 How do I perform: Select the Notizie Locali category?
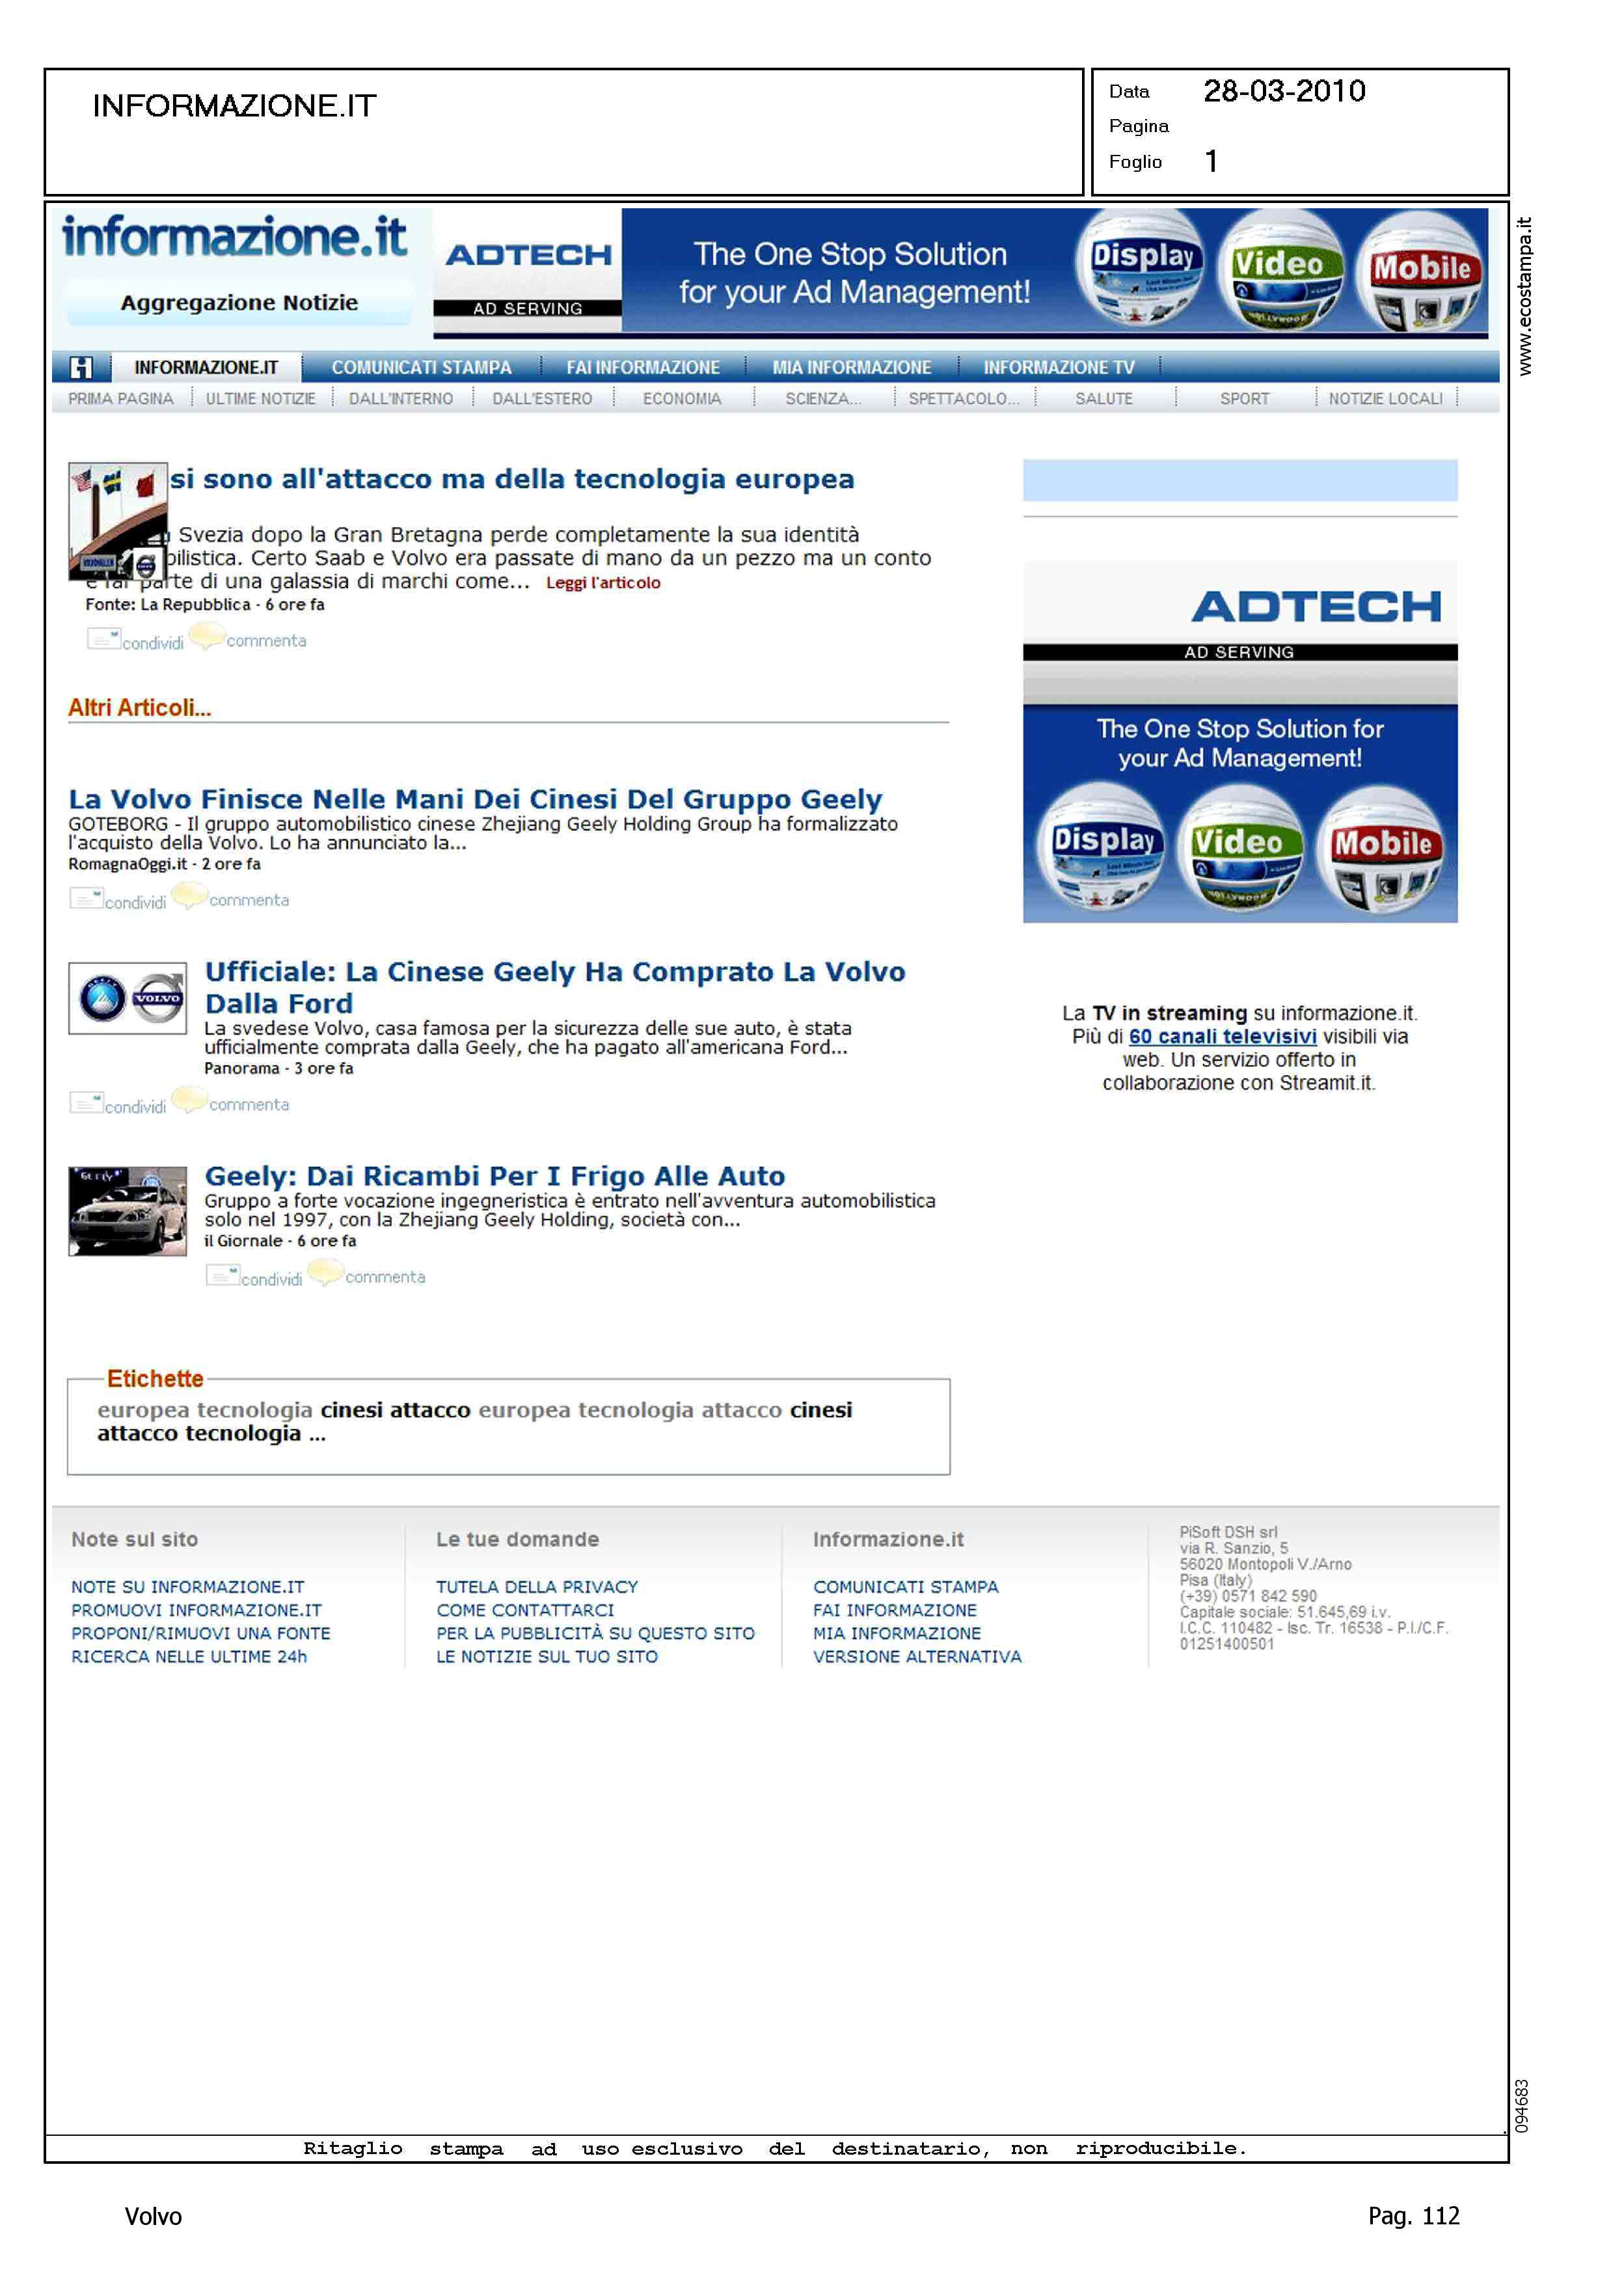pyautogui.click(x=1385, y=399)
